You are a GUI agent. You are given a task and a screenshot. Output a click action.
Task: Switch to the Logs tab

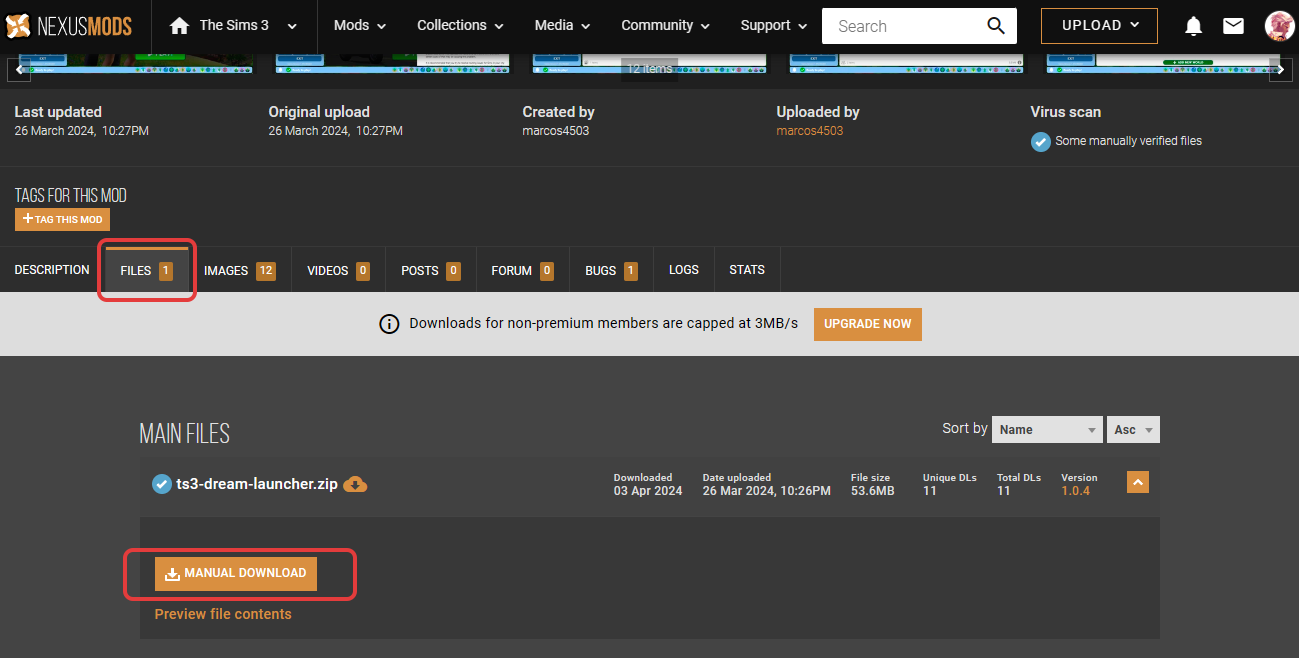click(x=684, y=270)
